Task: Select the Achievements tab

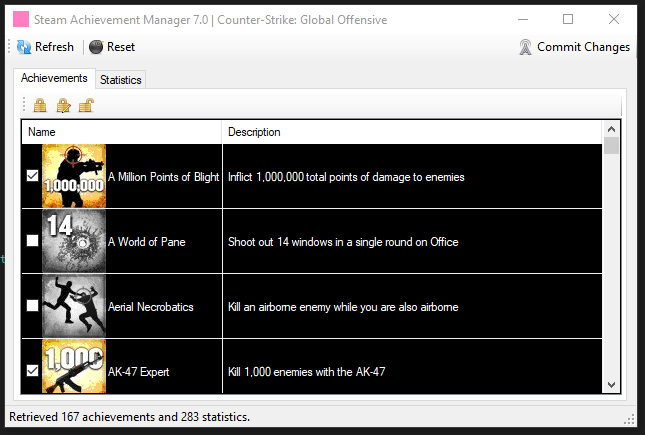Action: click(x=54, y=78)
